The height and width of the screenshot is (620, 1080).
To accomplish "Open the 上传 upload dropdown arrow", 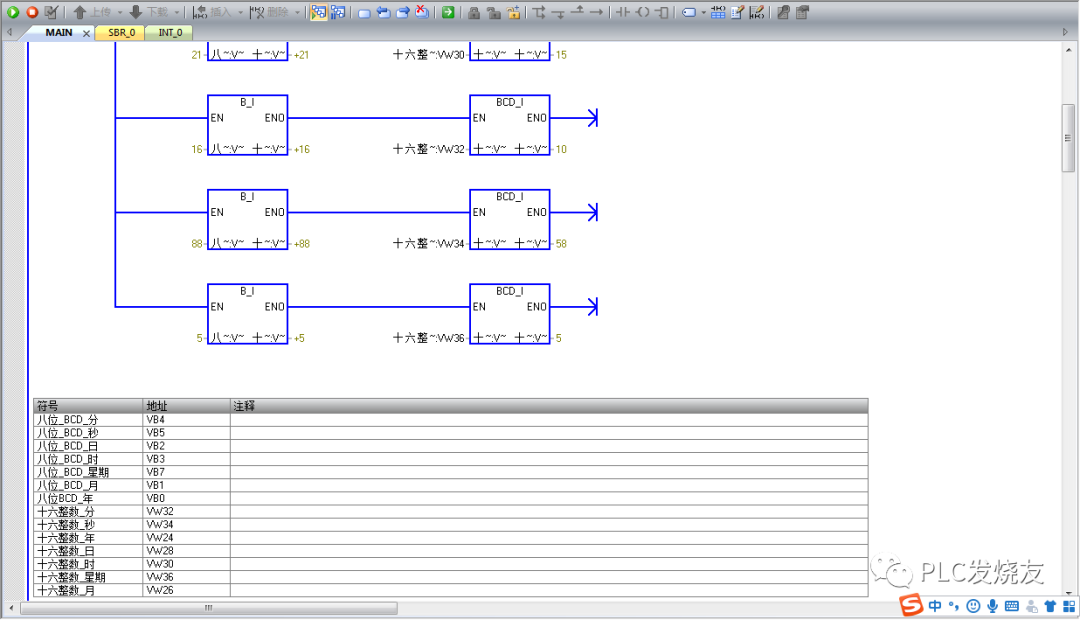I will point(120,12).
